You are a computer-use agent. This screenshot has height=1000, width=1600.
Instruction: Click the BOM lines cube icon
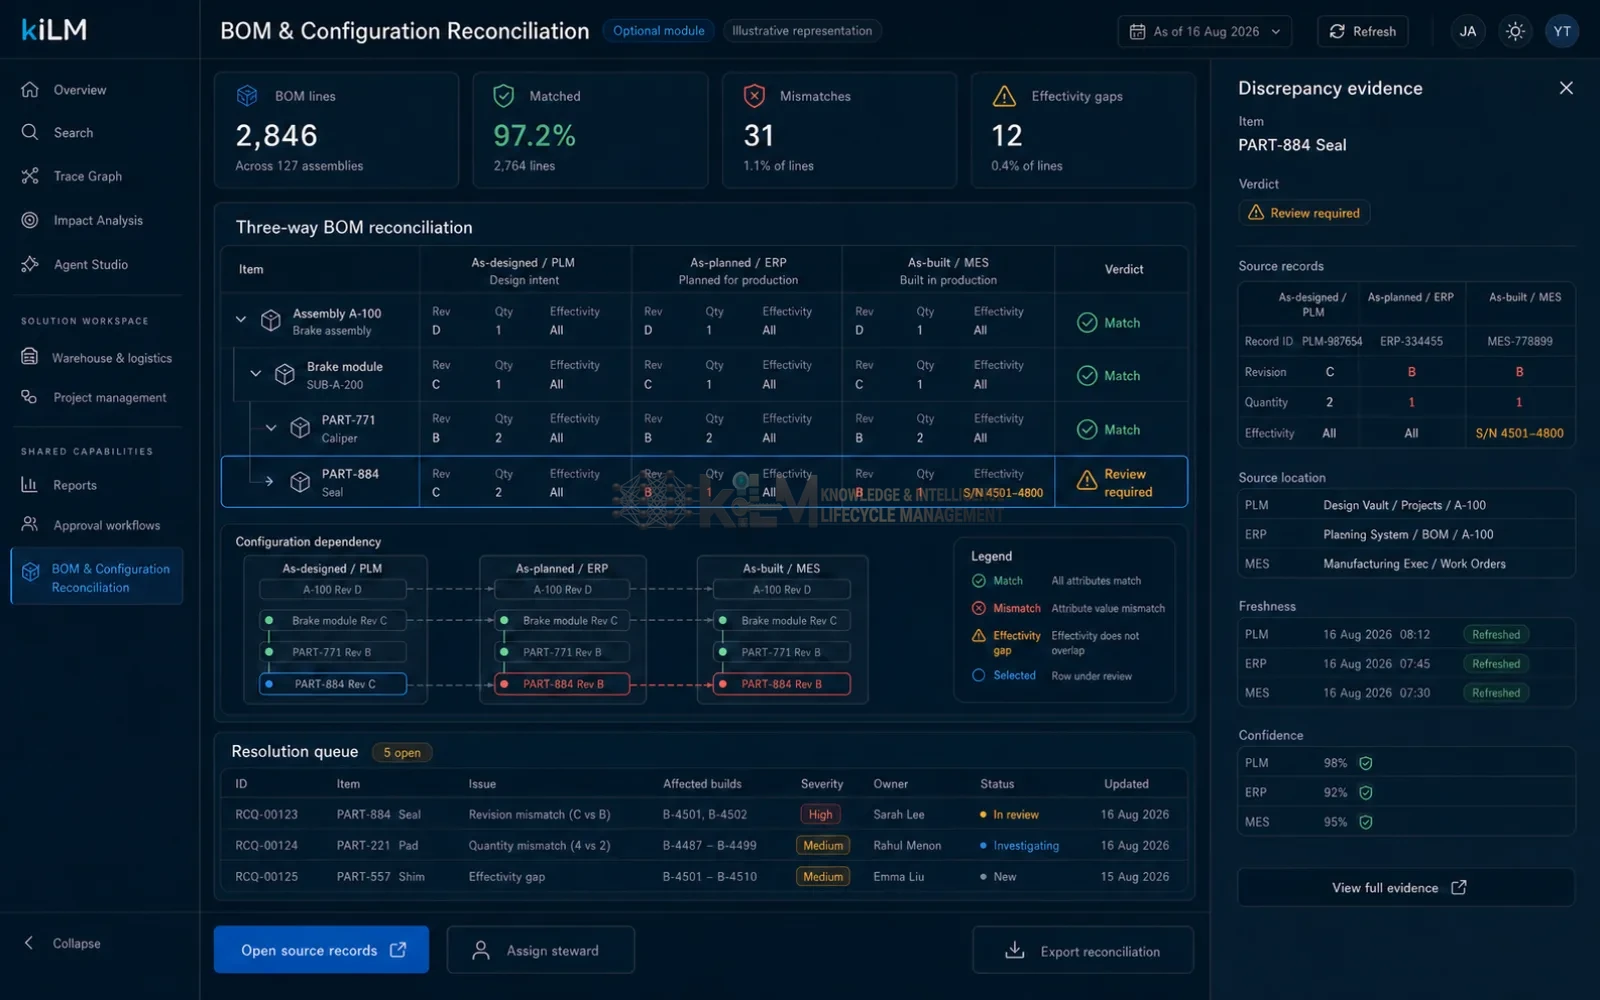pos(247,95)
